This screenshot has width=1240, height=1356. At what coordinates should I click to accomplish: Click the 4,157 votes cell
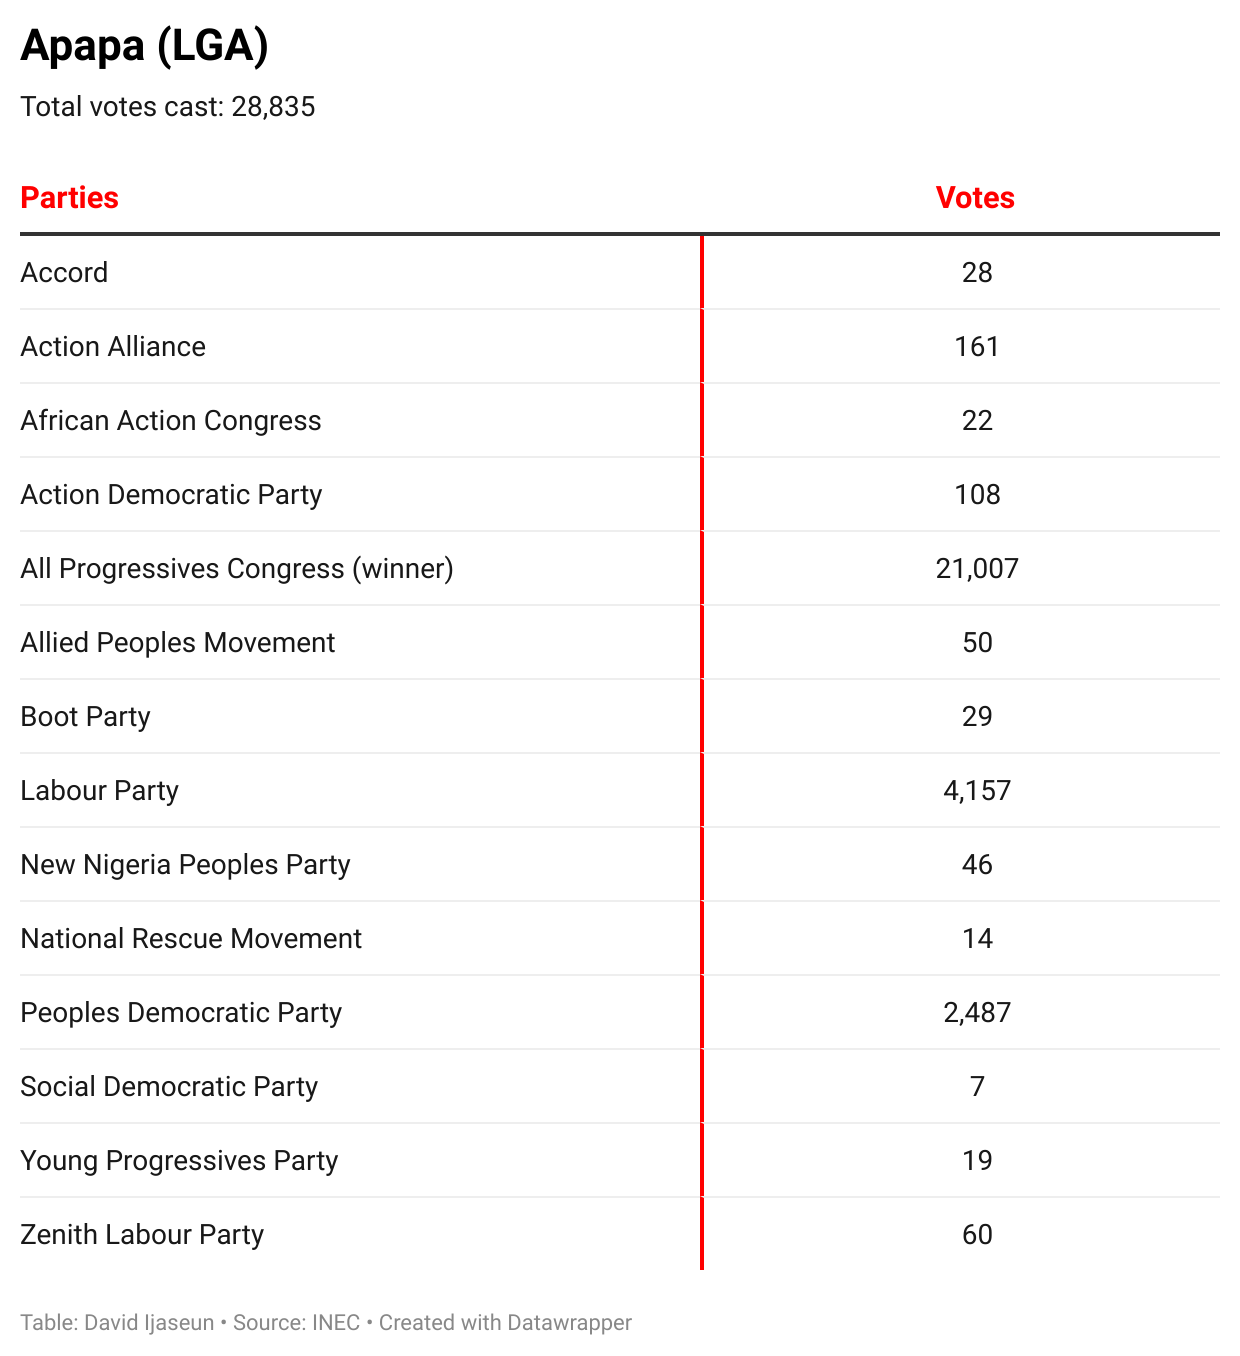pyautogui.click(x=977, y=791)
